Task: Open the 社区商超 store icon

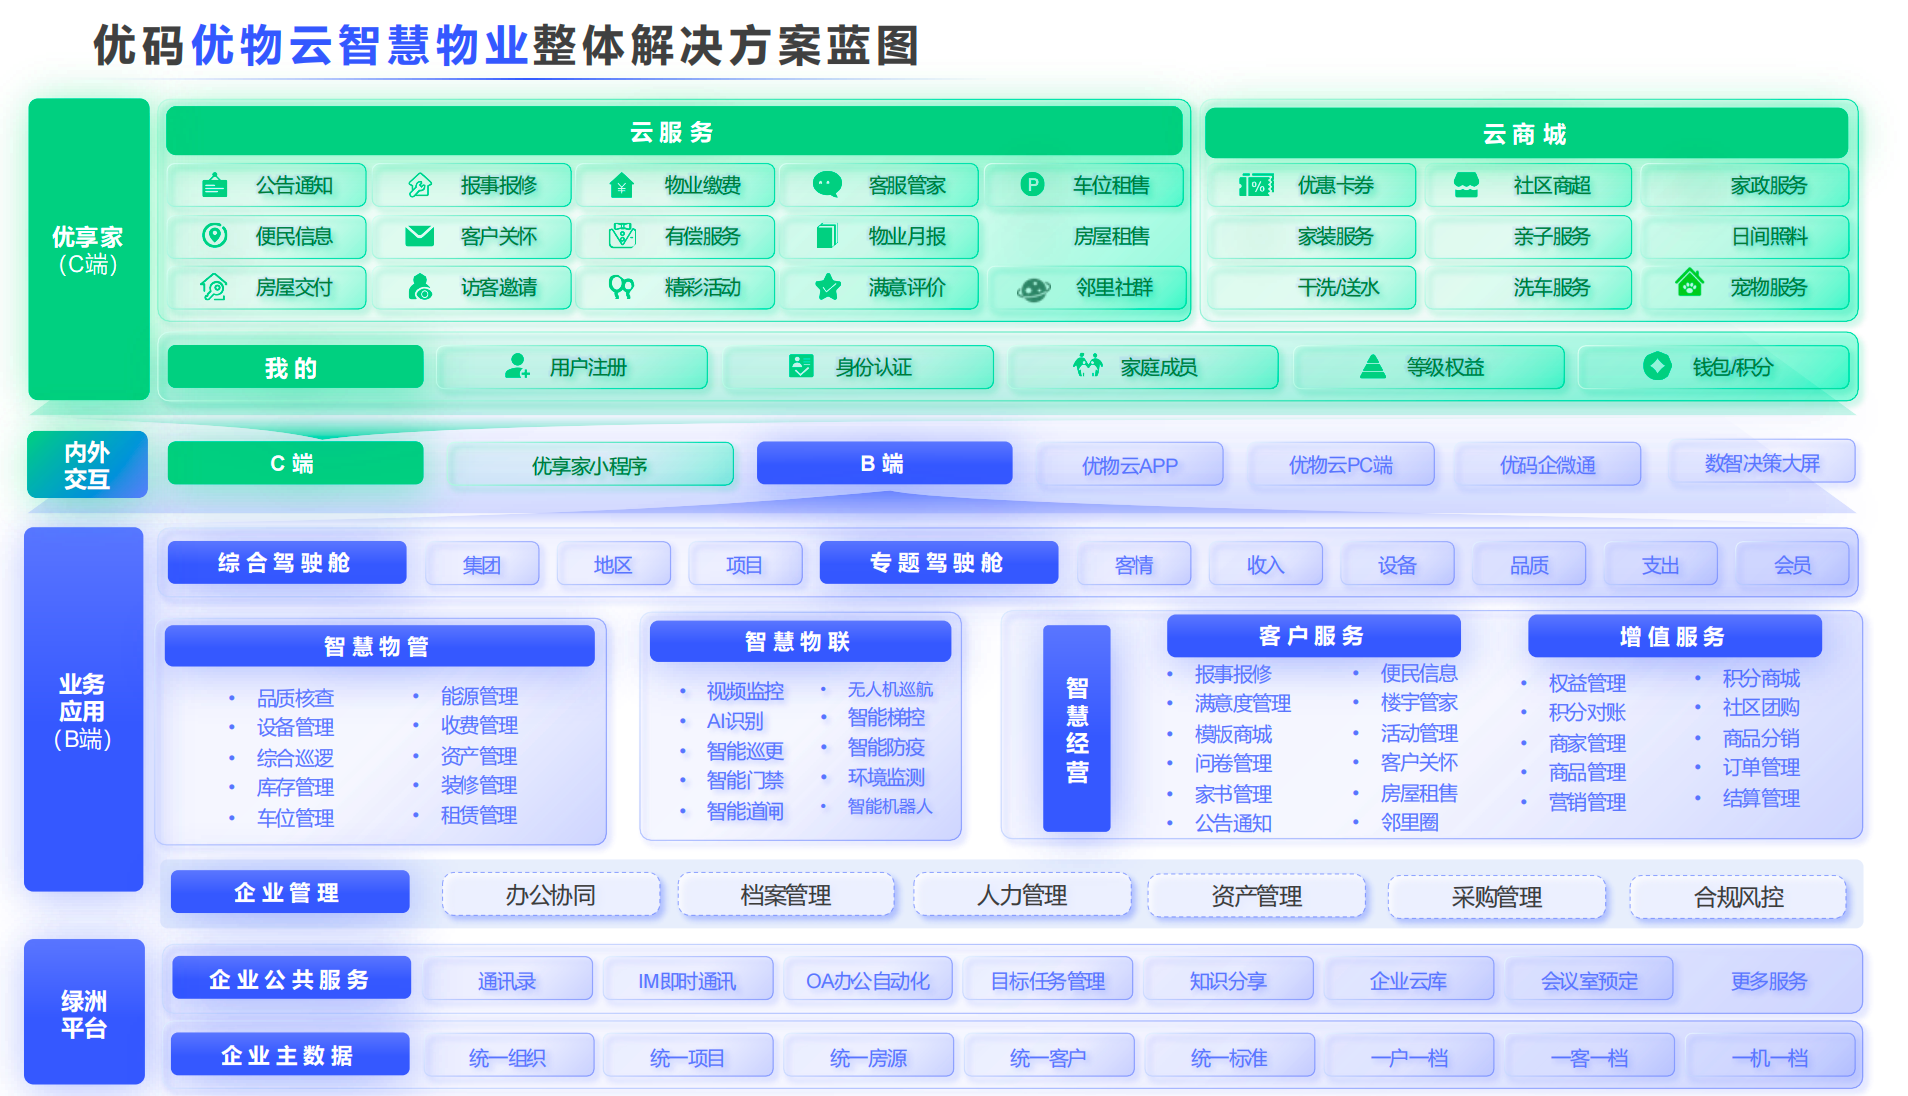Action: tap(1466, 185)
